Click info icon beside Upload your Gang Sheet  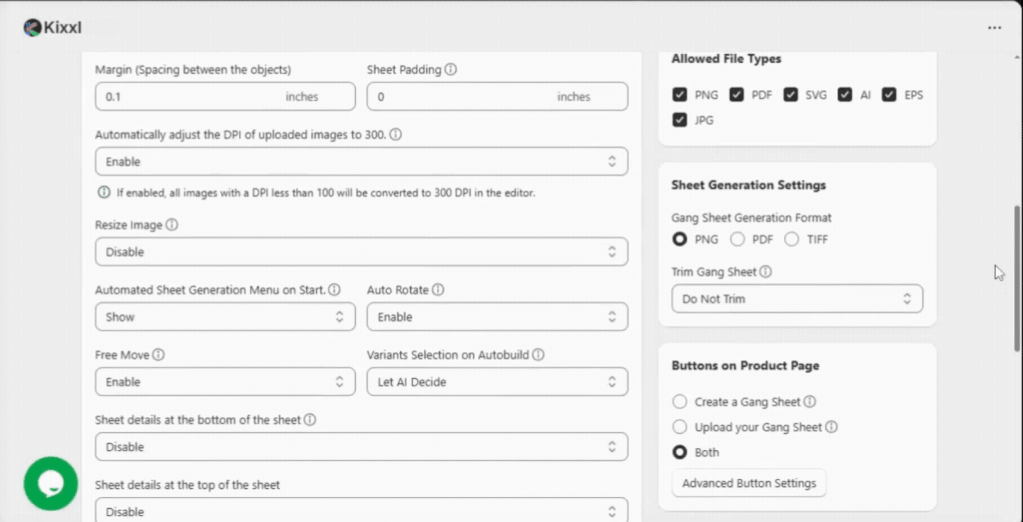point(831,427)
